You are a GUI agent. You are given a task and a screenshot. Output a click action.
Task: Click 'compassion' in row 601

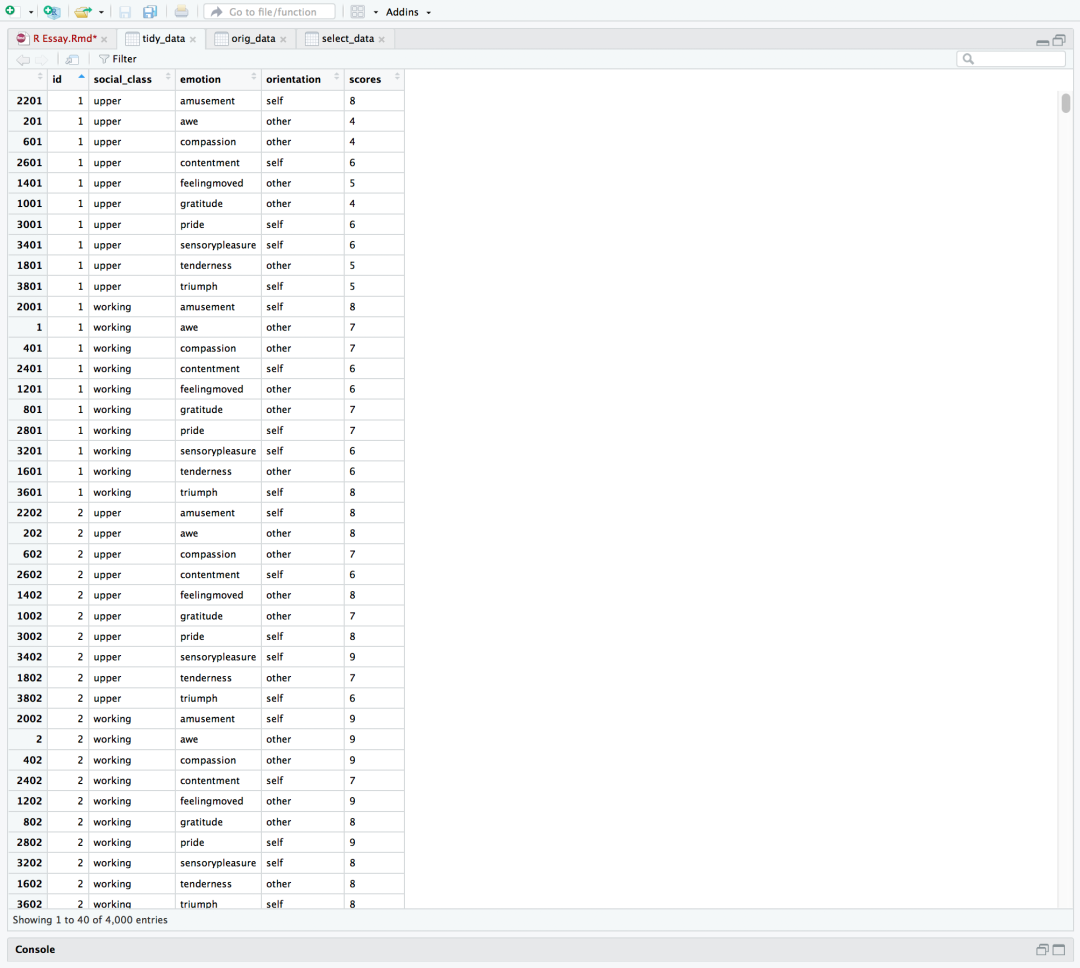coord(208,142)
